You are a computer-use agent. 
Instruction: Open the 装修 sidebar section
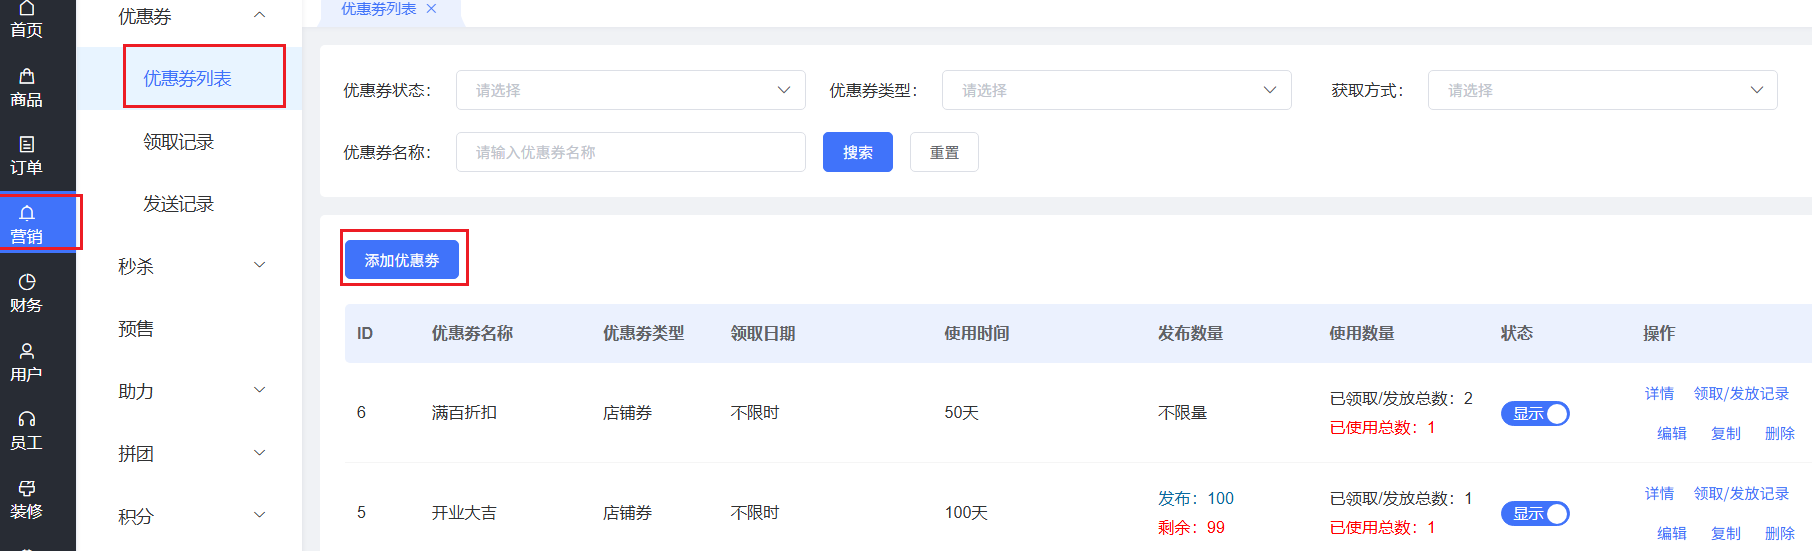coord(27,500)
